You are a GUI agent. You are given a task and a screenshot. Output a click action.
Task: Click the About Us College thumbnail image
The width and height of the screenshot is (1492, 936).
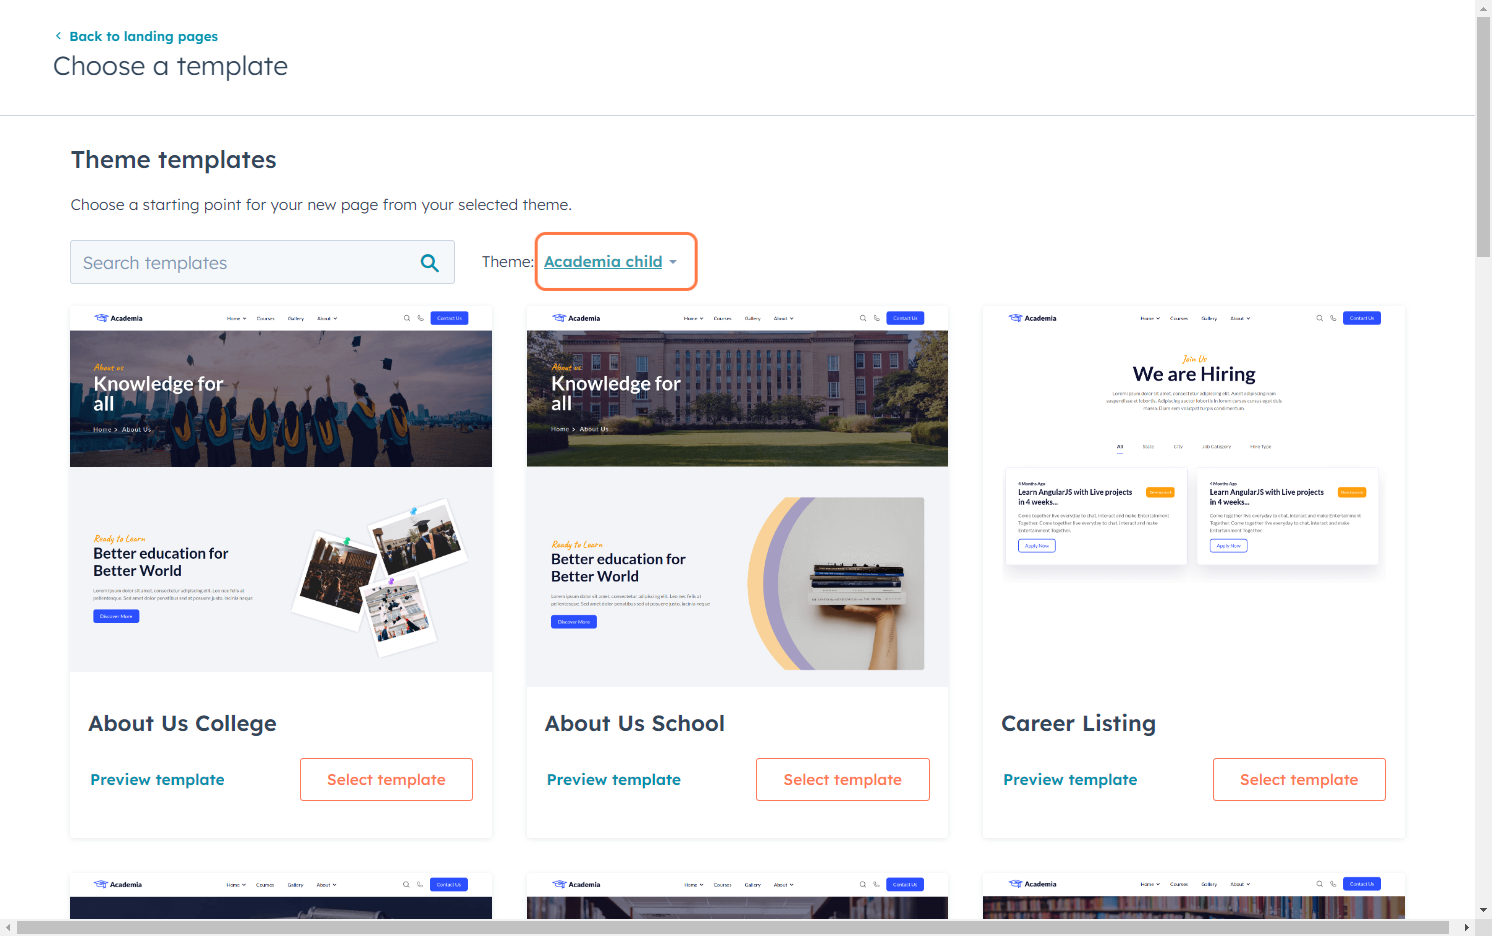tap(281, 489)
